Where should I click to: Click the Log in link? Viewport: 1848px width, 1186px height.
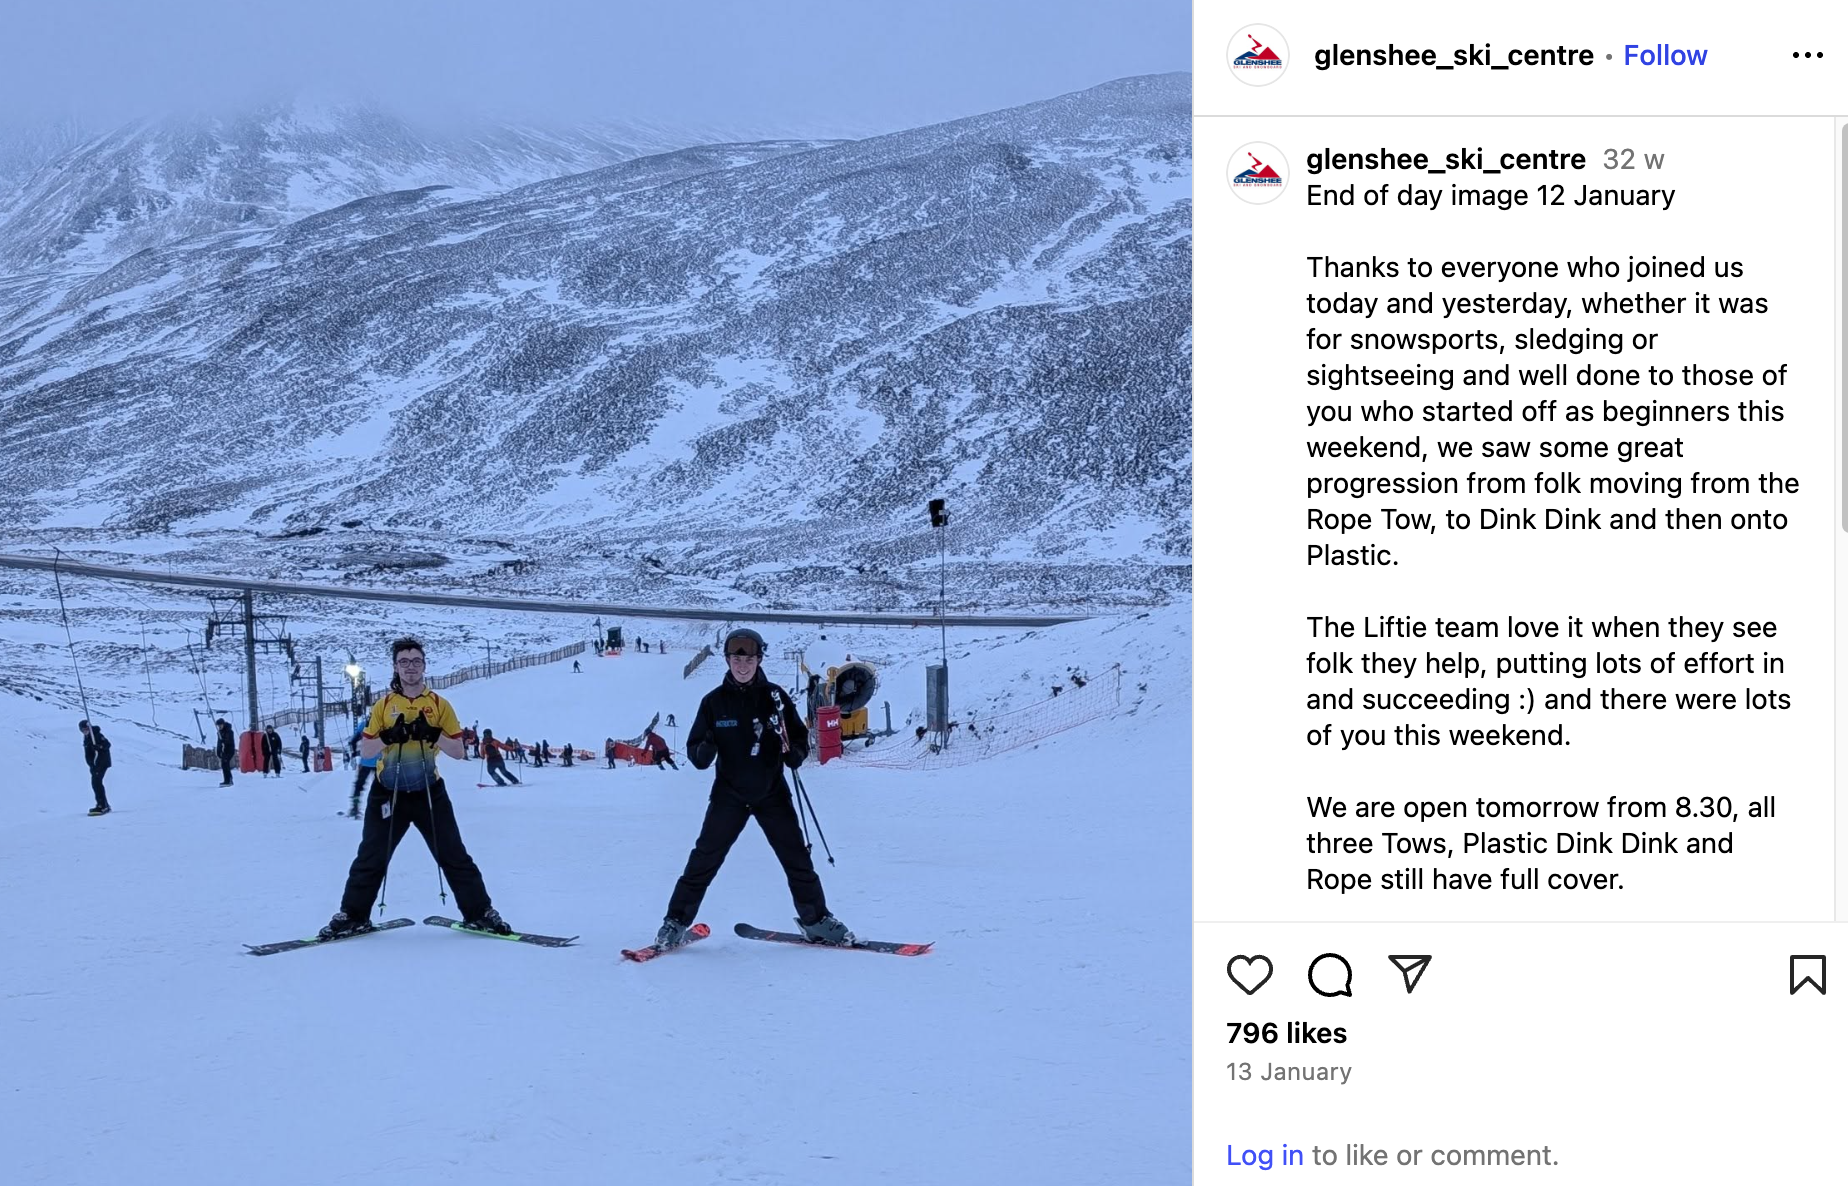click(x=1264, y=1155)
